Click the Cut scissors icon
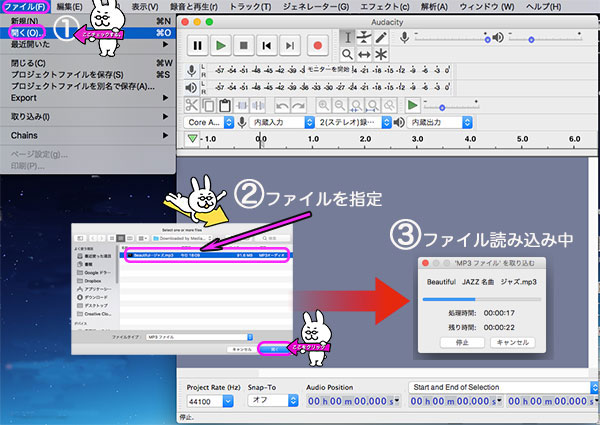Screen dimensions: 600x425 pyautogui.click(x=192, y=105)
